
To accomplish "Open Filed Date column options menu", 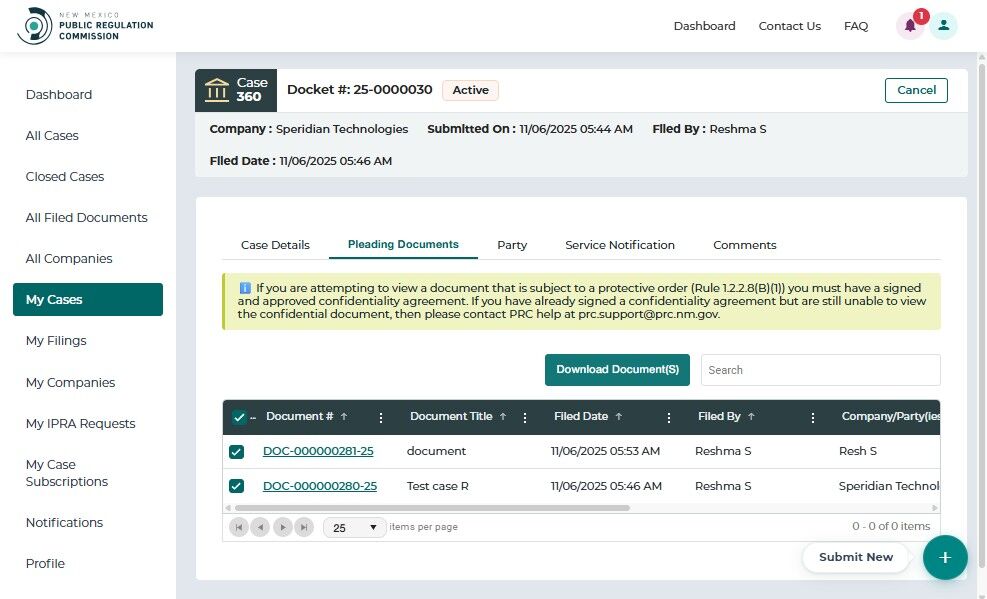I will [x=668, y=417].
